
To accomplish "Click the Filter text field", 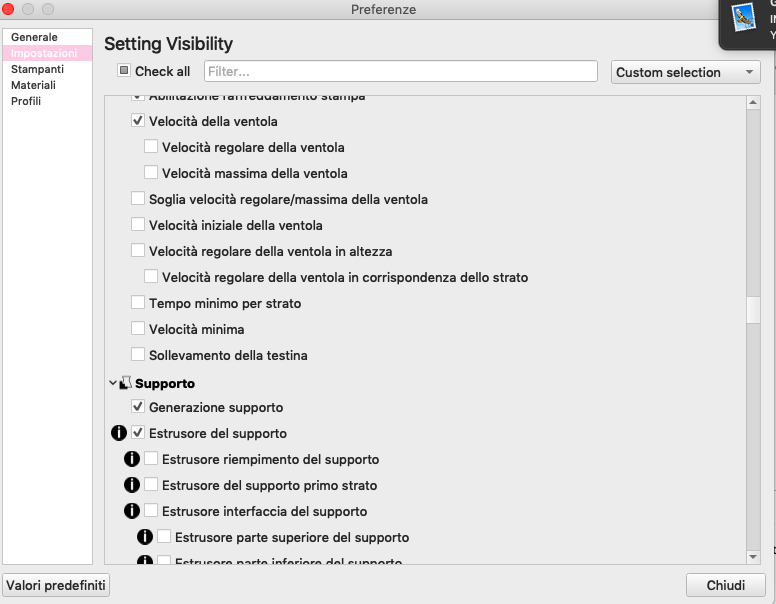I will point(400,72).
